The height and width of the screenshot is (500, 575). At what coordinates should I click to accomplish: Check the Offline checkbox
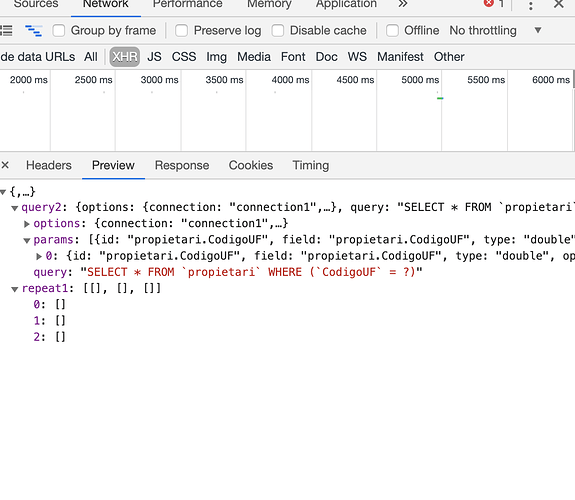392,30
